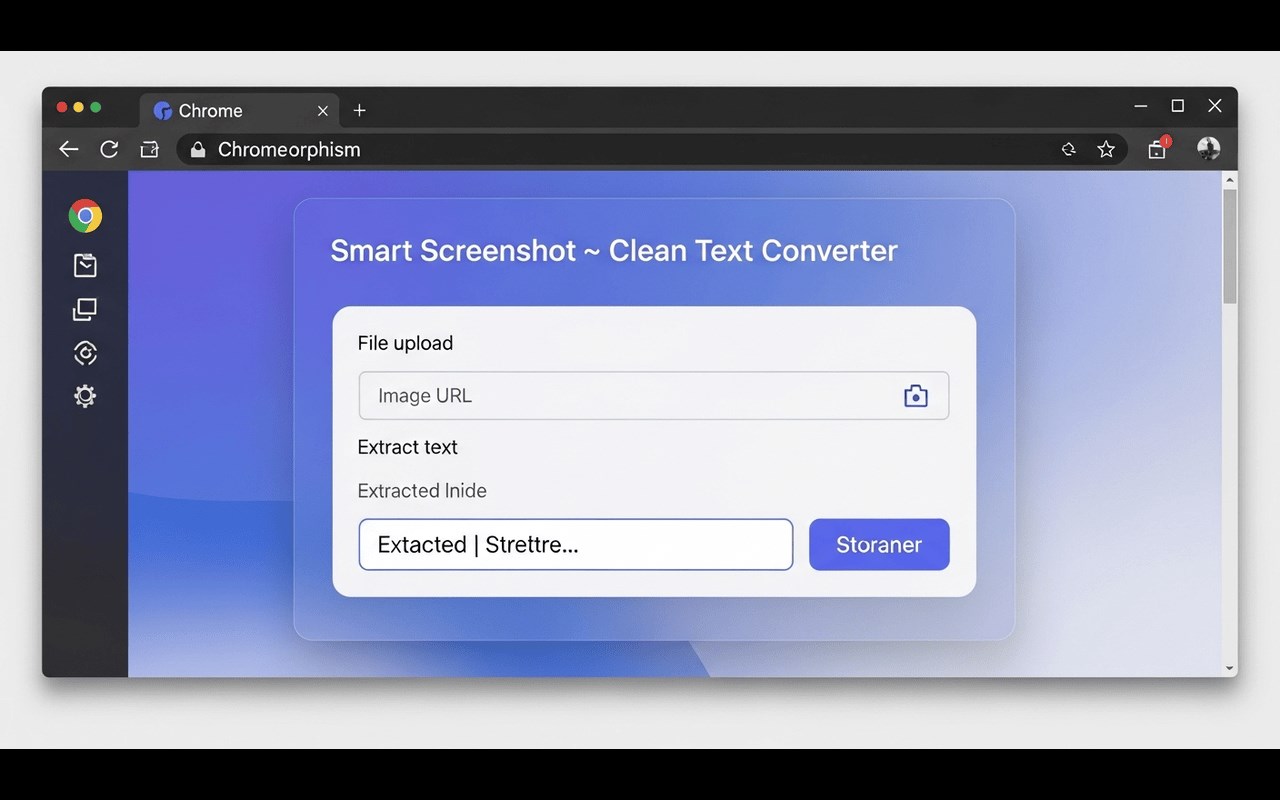Click the back navigation arrow

pyautogui.click(x=68, y=149)
